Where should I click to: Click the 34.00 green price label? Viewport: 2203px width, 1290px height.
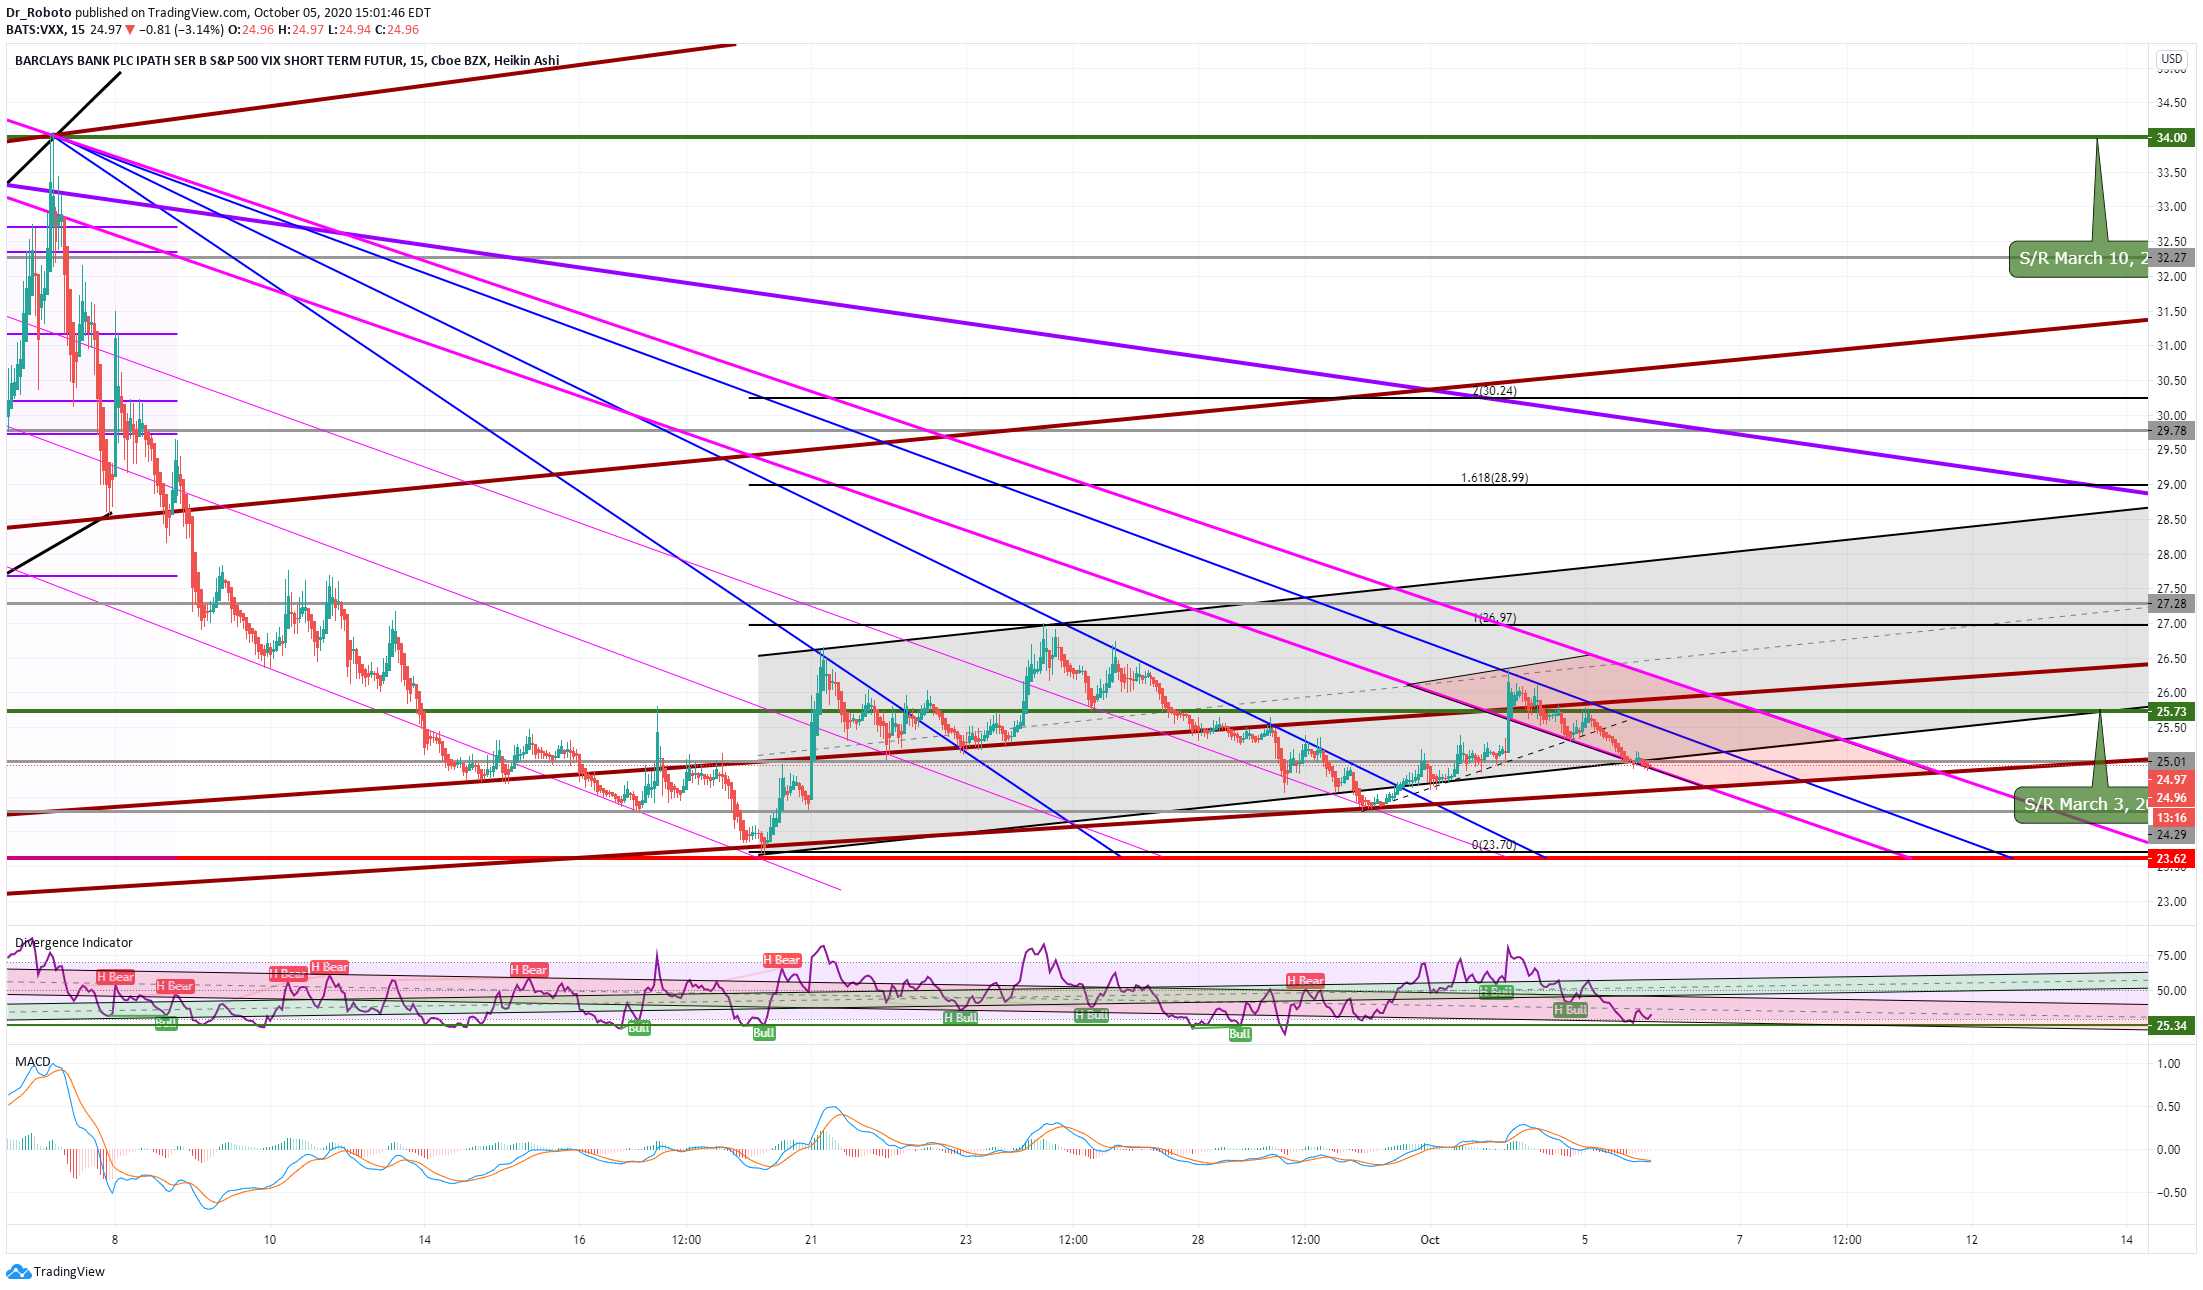coord(2170,137)
